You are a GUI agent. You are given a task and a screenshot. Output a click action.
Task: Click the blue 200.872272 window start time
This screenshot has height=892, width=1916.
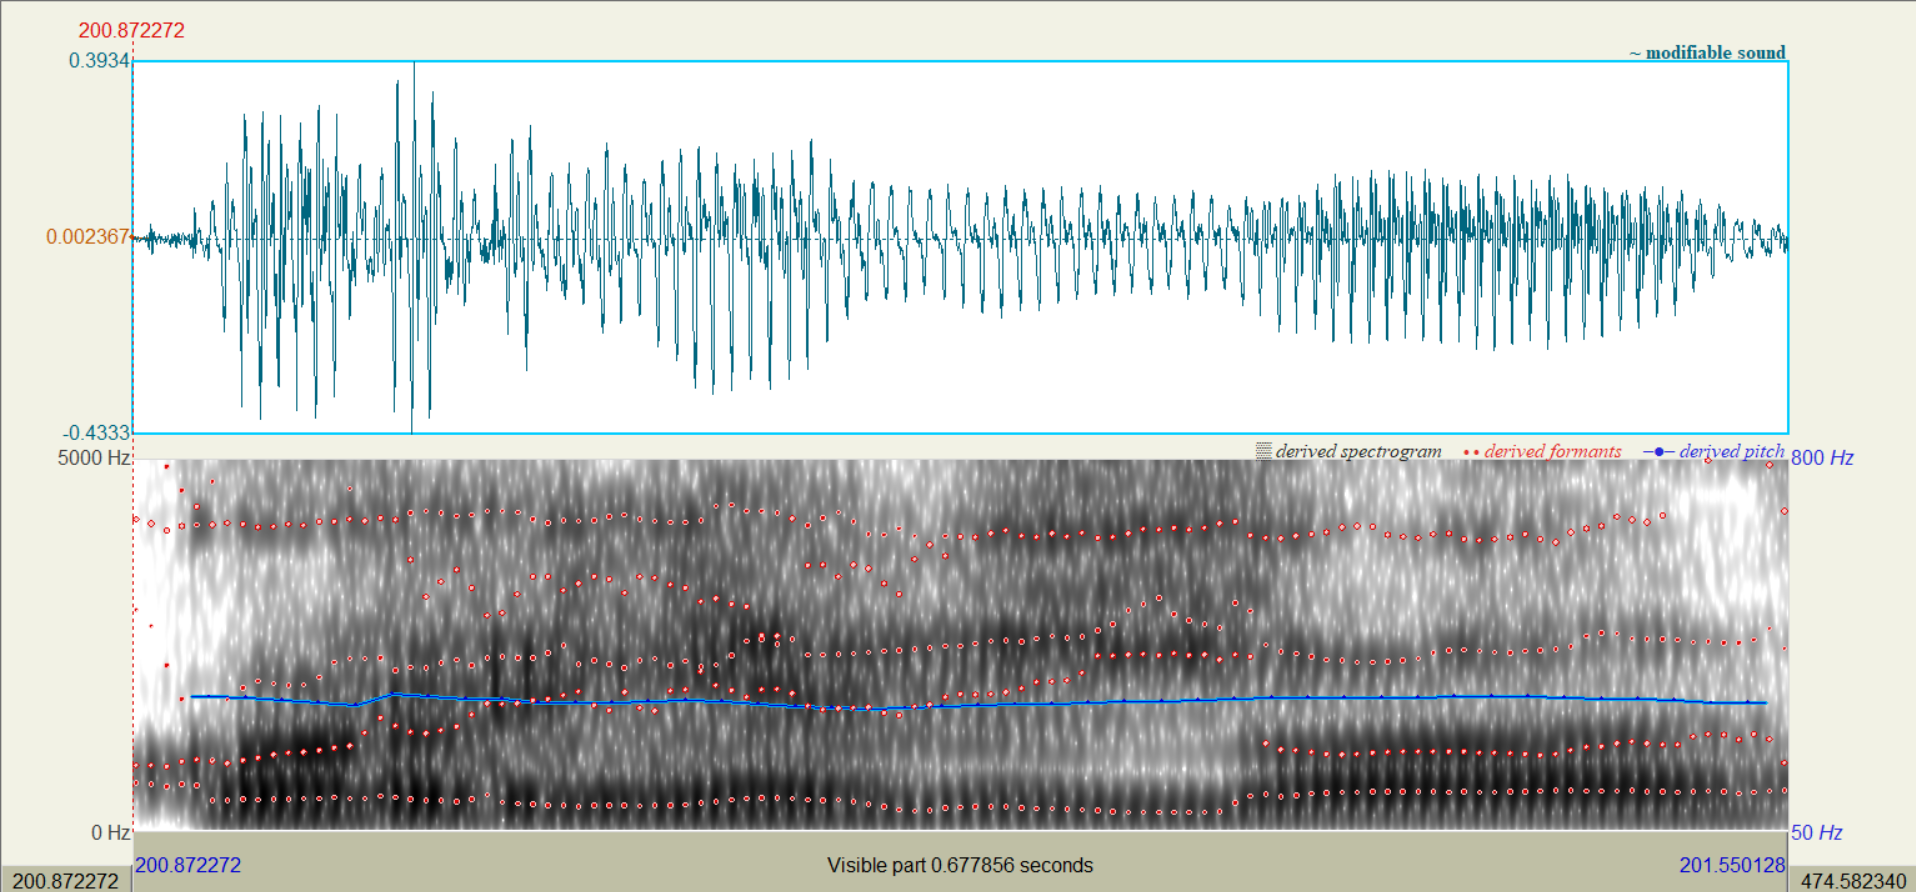188,865
